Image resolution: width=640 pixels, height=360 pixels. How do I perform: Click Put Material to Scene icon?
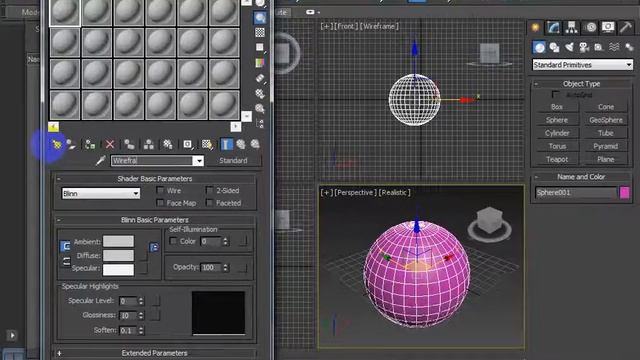click(x=71, y=144)
